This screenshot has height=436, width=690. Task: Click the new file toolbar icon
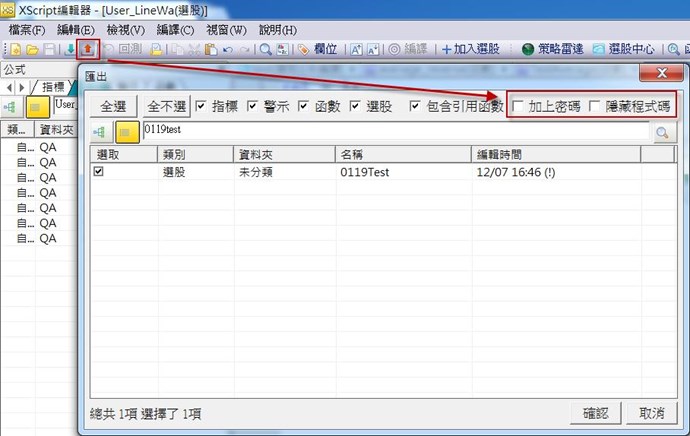17,48
